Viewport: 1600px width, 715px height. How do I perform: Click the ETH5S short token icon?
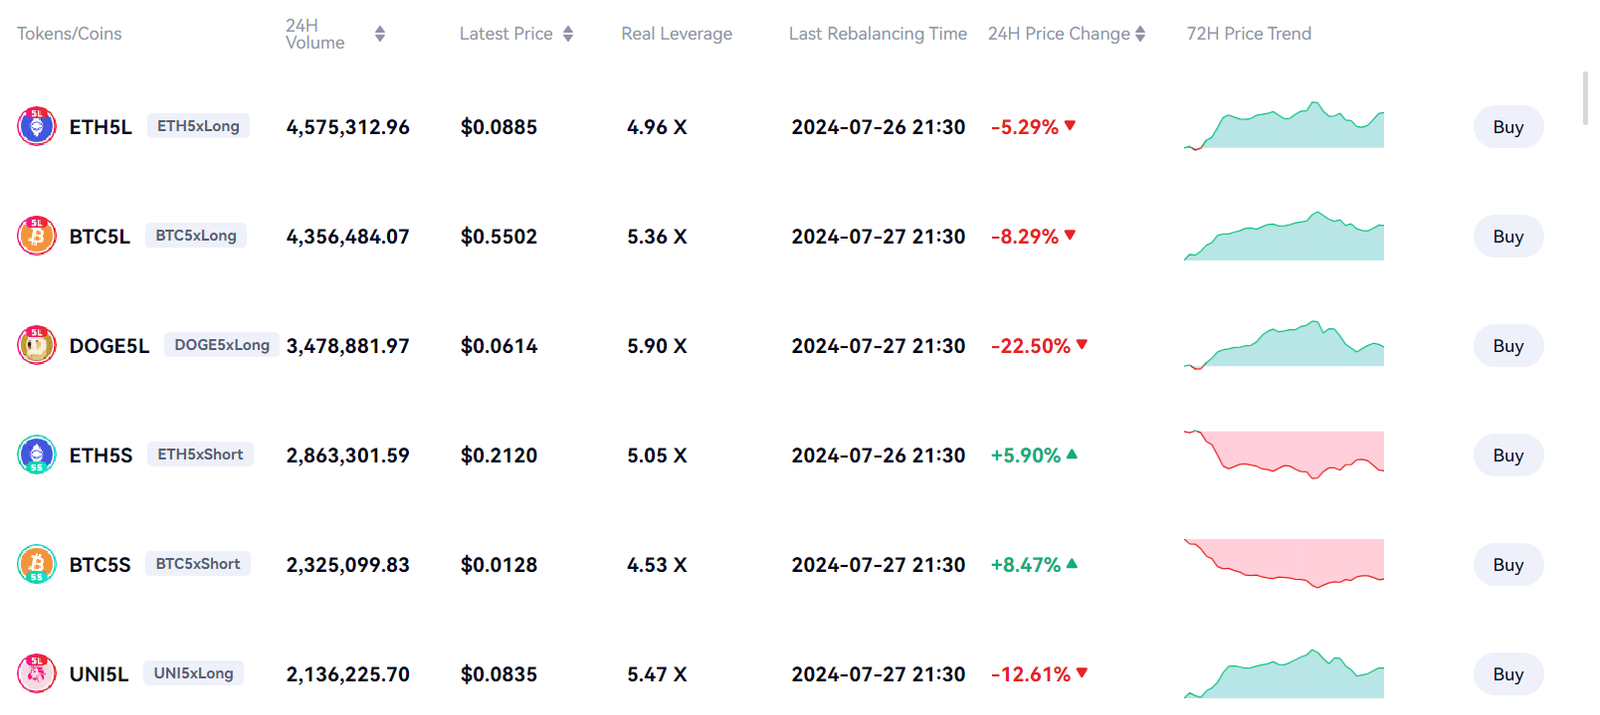[37, 454]
